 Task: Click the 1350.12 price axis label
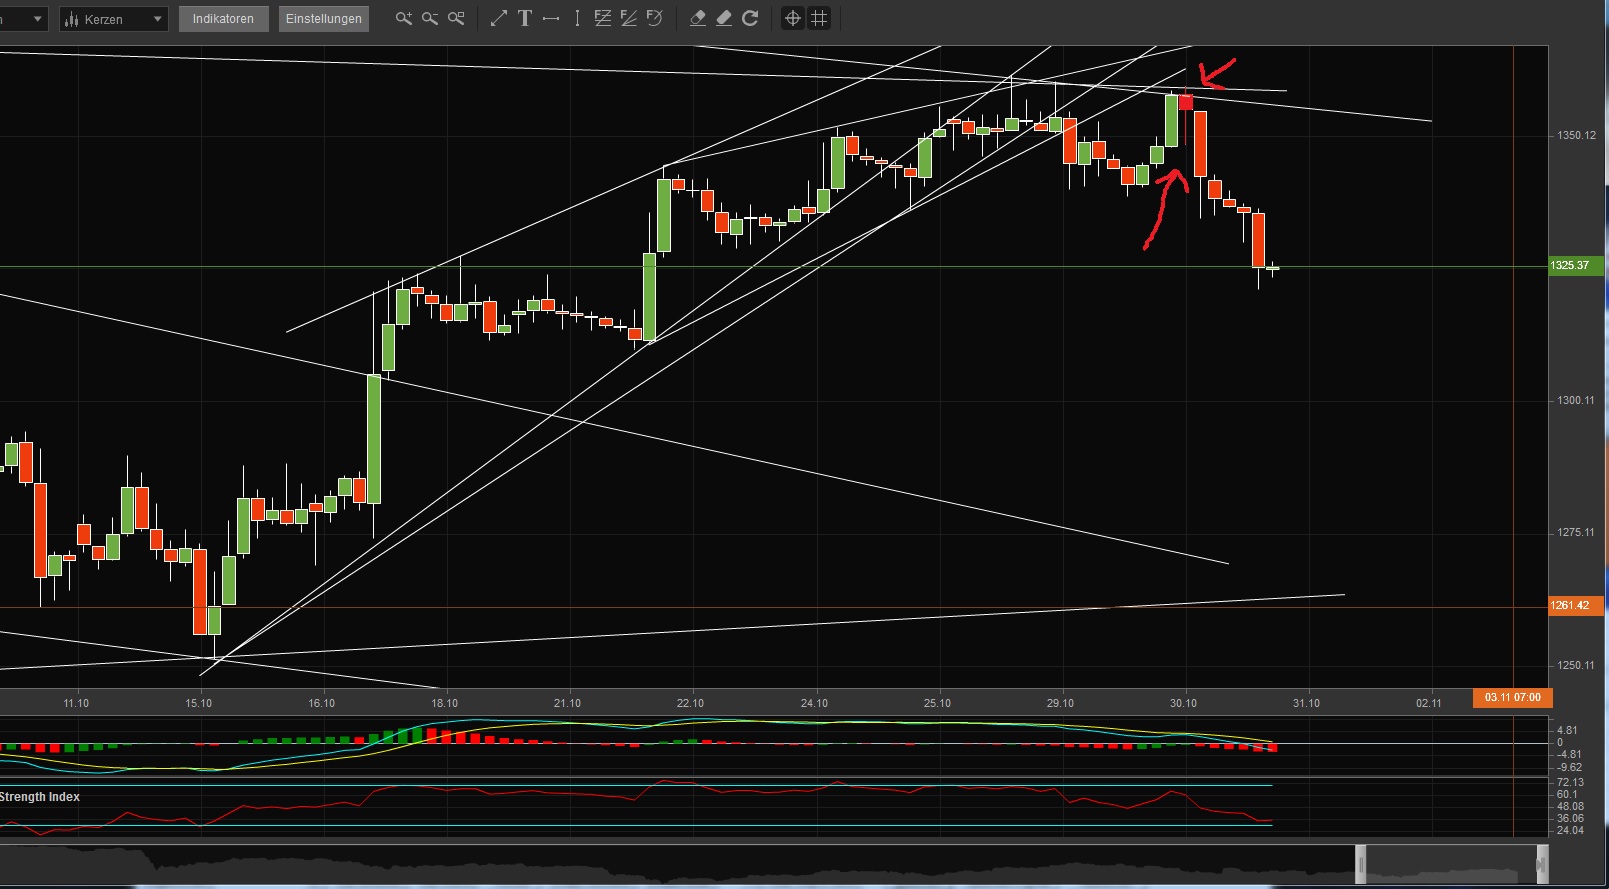(1576, 136)
